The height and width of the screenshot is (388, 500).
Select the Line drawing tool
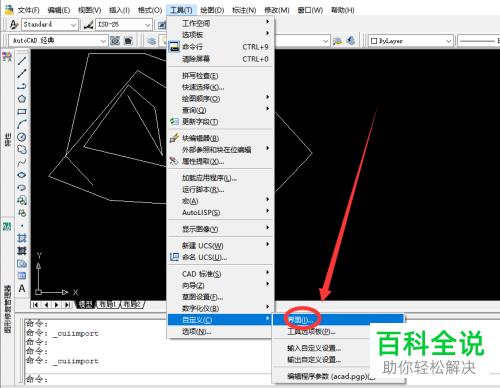pyautogui.click(x=22, y=61)
